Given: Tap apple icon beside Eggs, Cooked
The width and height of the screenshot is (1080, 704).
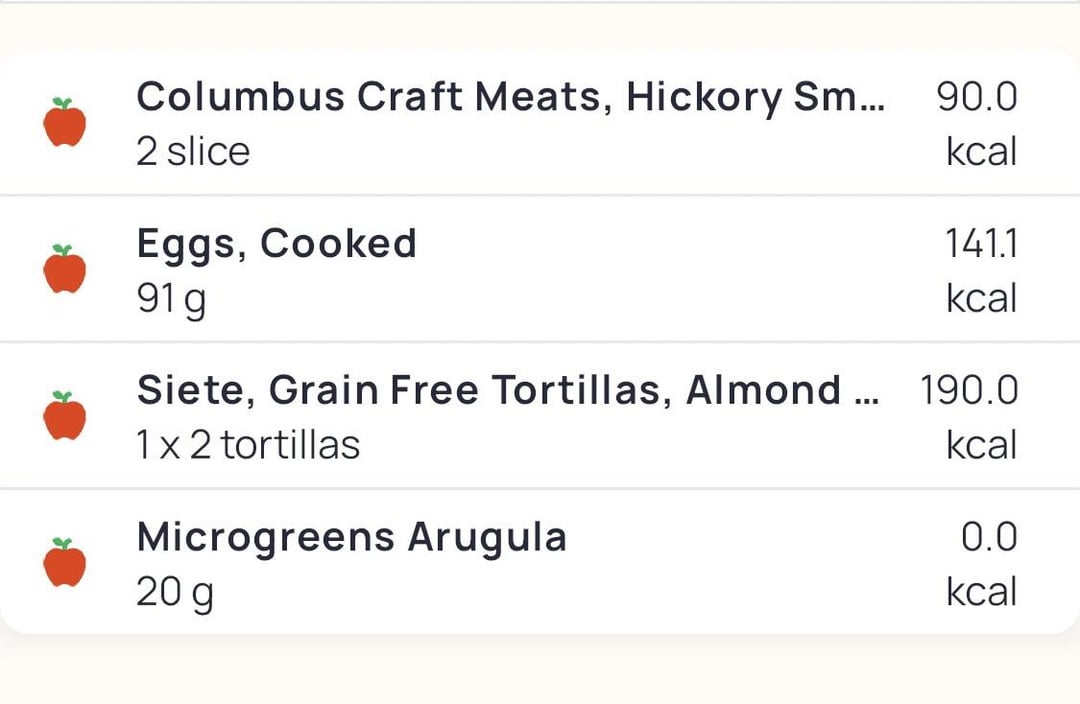Looking at the screenshot, I should pyautogui.click(x=65, y=269).
